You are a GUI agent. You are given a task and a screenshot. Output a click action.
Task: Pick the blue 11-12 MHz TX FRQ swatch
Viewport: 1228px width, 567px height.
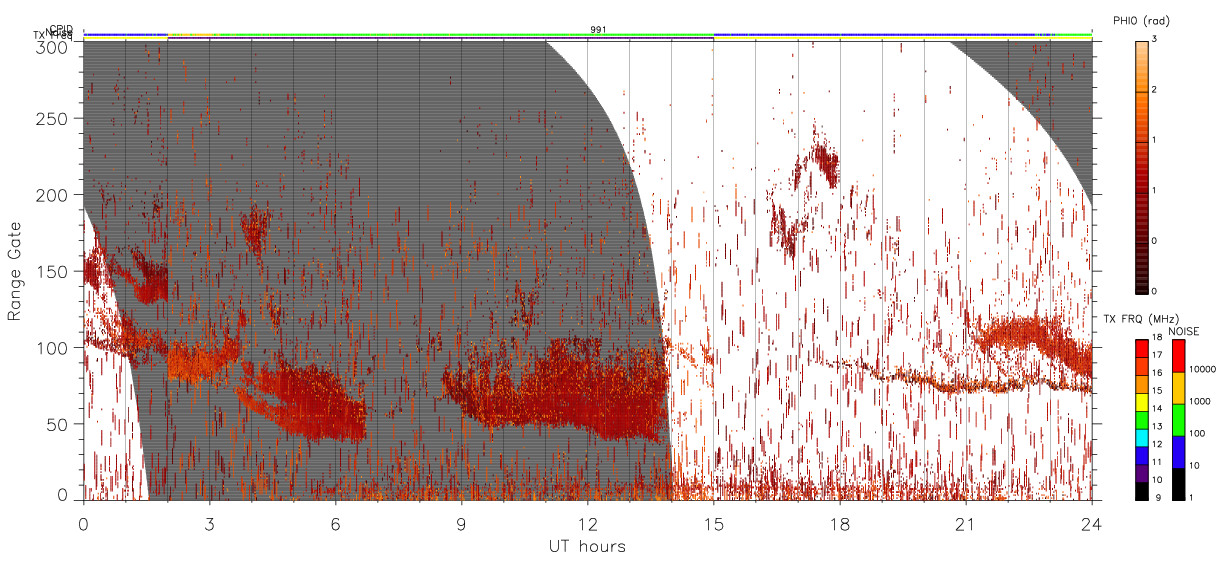(1143, 456)
